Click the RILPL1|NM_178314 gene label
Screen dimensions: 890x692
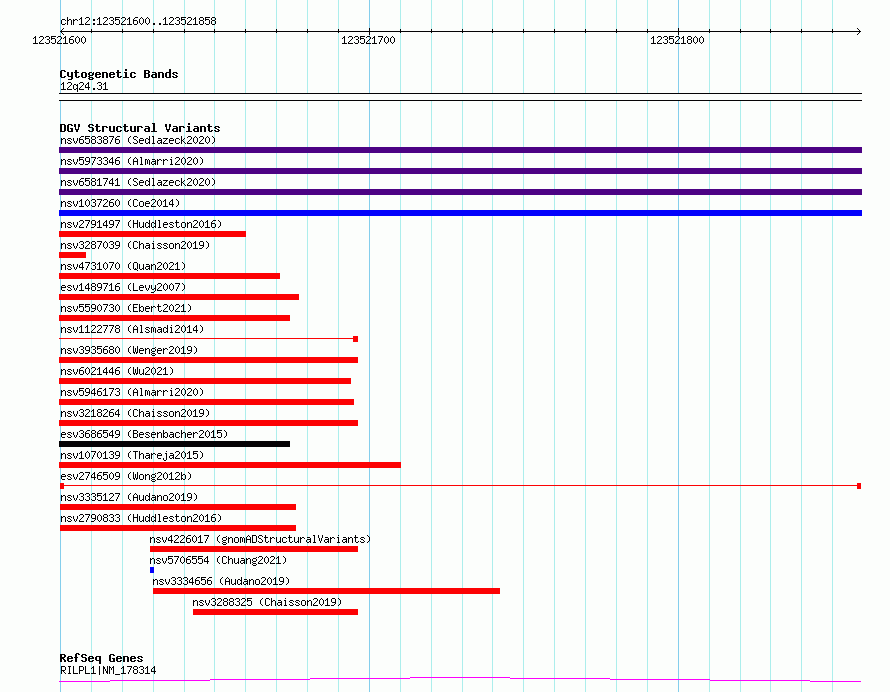pos(108,670)
